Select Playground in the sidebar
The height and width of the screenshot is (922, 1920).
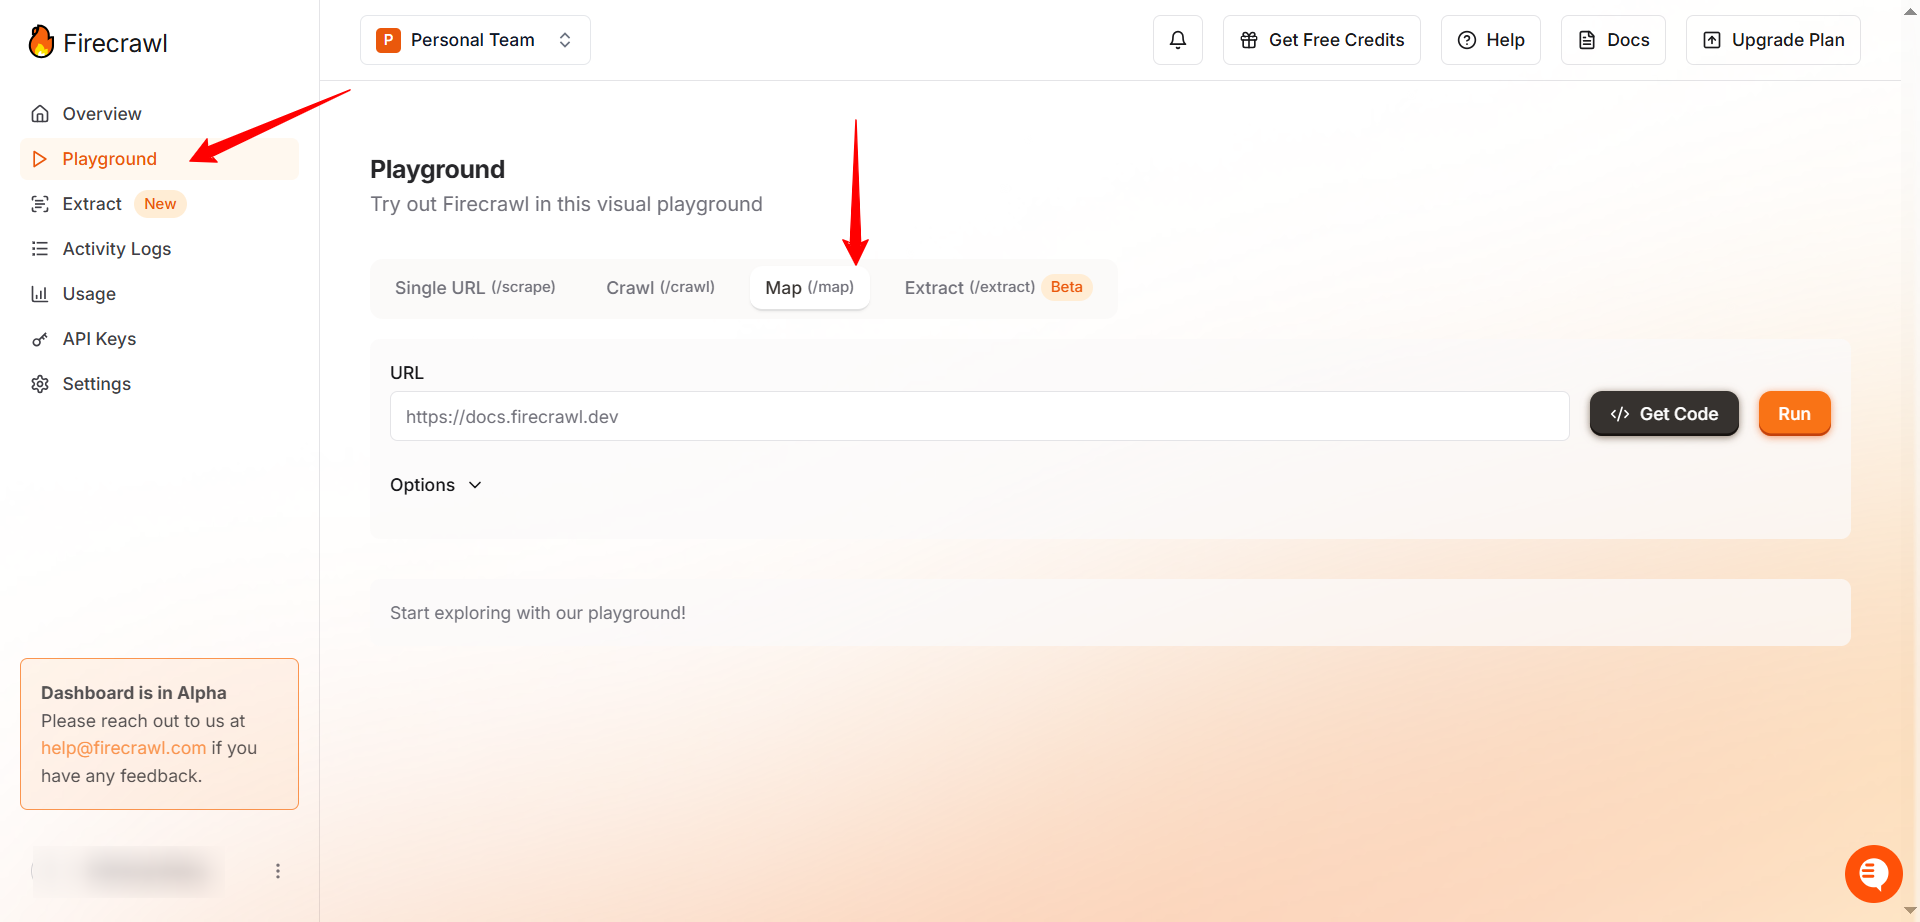(159, 159)
